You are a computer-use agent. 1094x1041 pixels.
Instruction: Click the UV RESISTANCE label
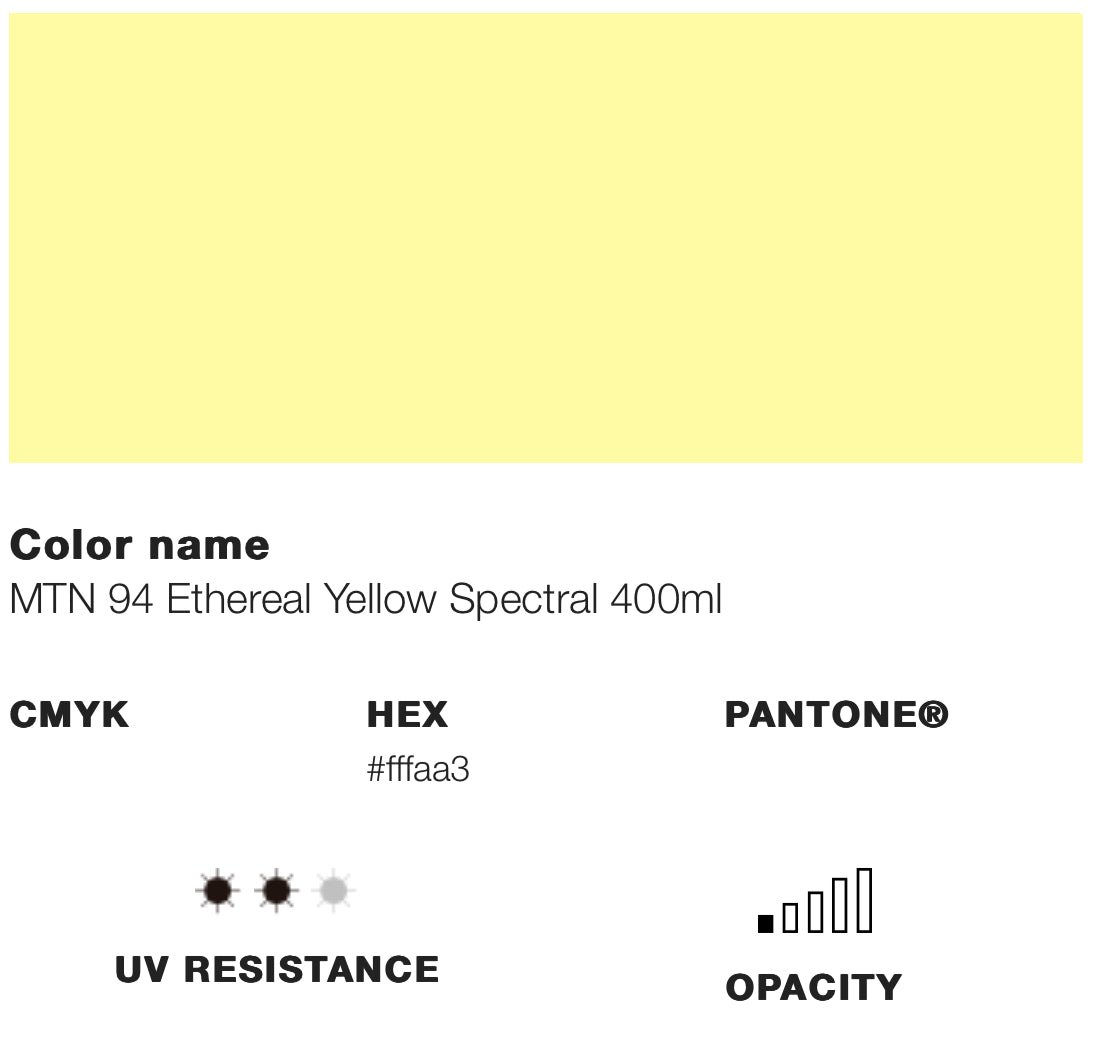tap(277, 969)
